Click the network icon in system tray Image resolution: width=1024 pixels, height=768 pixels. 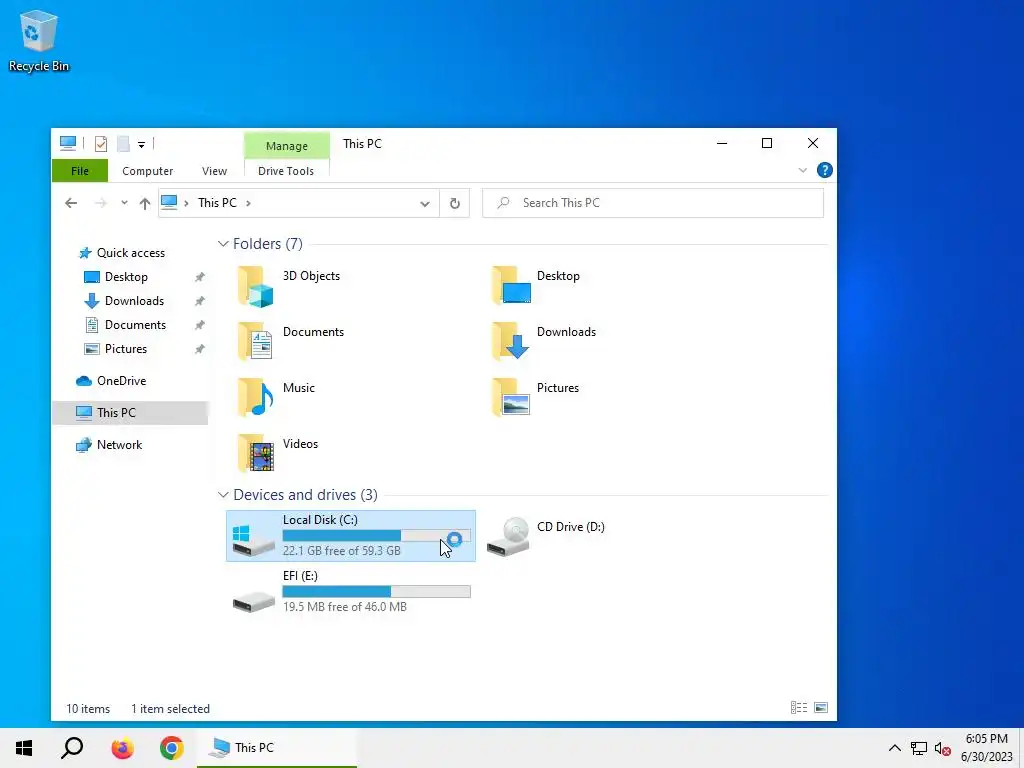(919, 748)
